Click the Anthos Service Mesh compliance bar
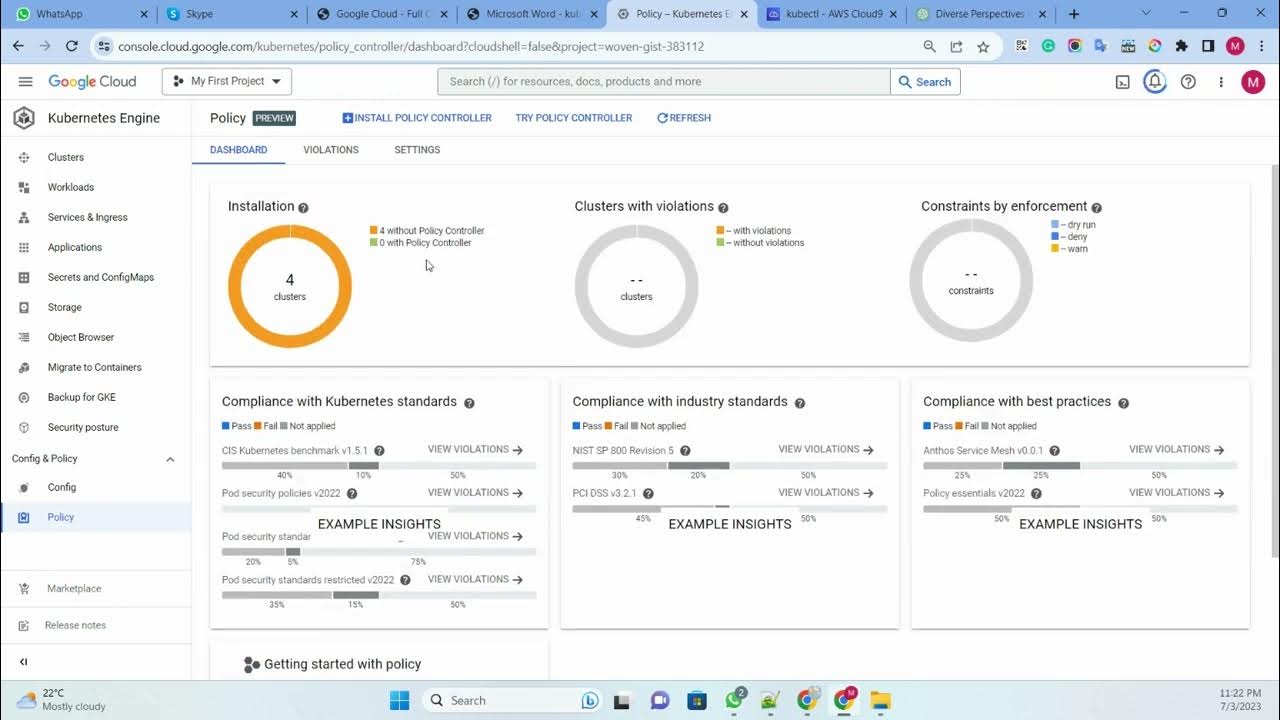Viewport: 1280px width, 720px height. (x=1081, y=465)
